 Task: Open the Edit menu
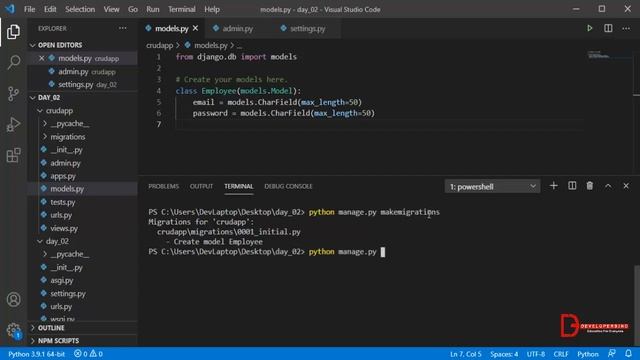pos(50,9)
